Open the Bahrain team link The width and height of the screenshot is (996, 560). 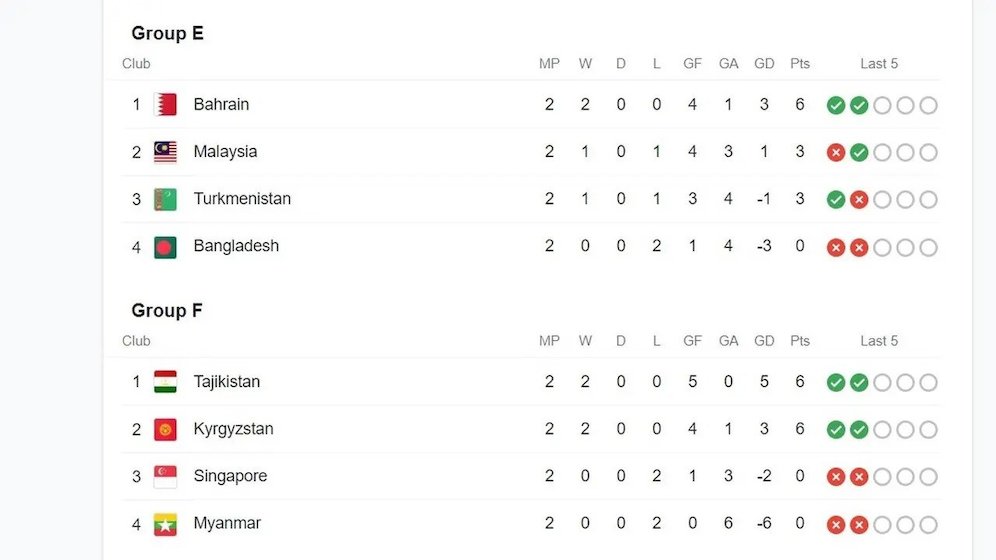pos(221,104)
